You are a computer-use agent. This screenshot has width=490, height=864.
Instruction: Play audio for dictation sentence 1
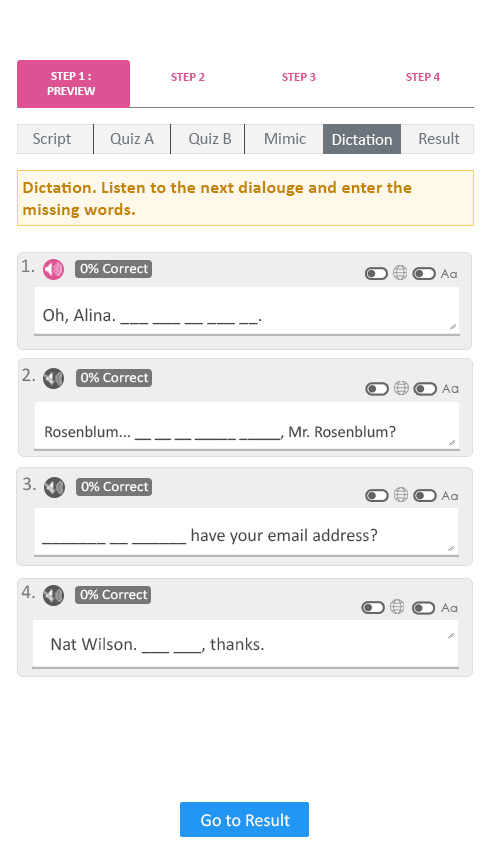click(53, 269)
